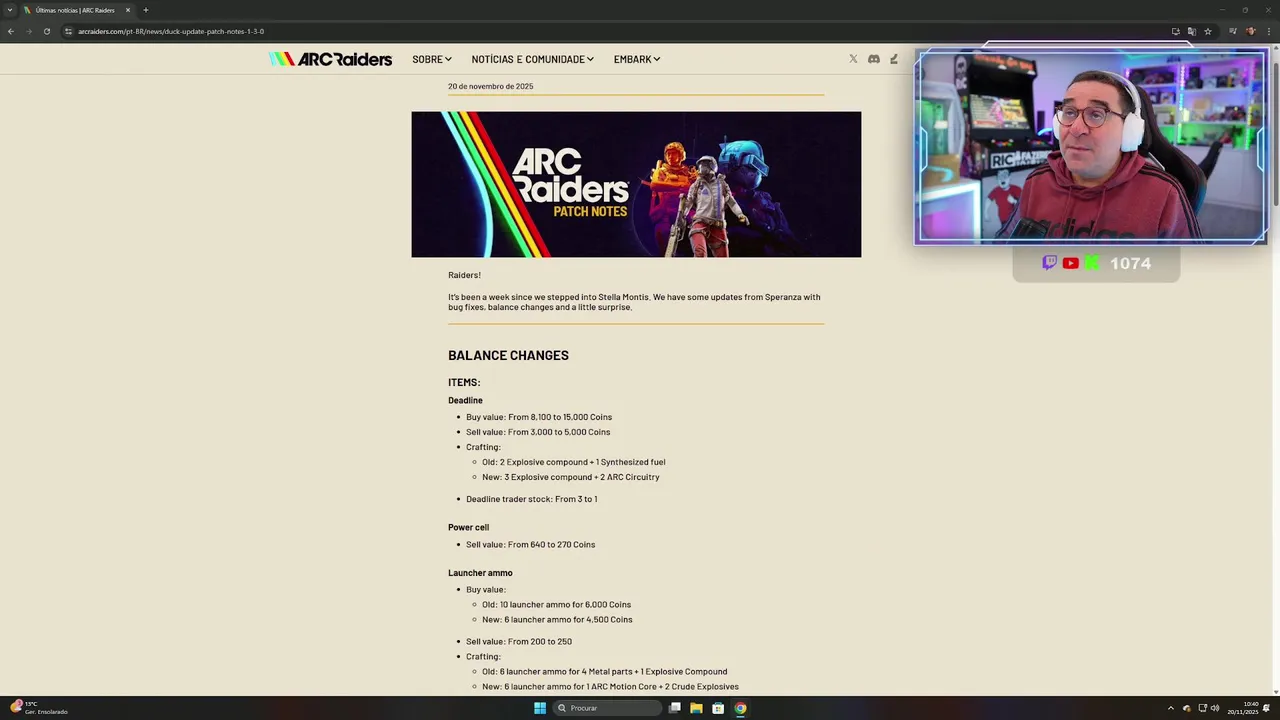Click the "ITEMS:" subheading
The image size is (1280, 720).
pos(464,382)
